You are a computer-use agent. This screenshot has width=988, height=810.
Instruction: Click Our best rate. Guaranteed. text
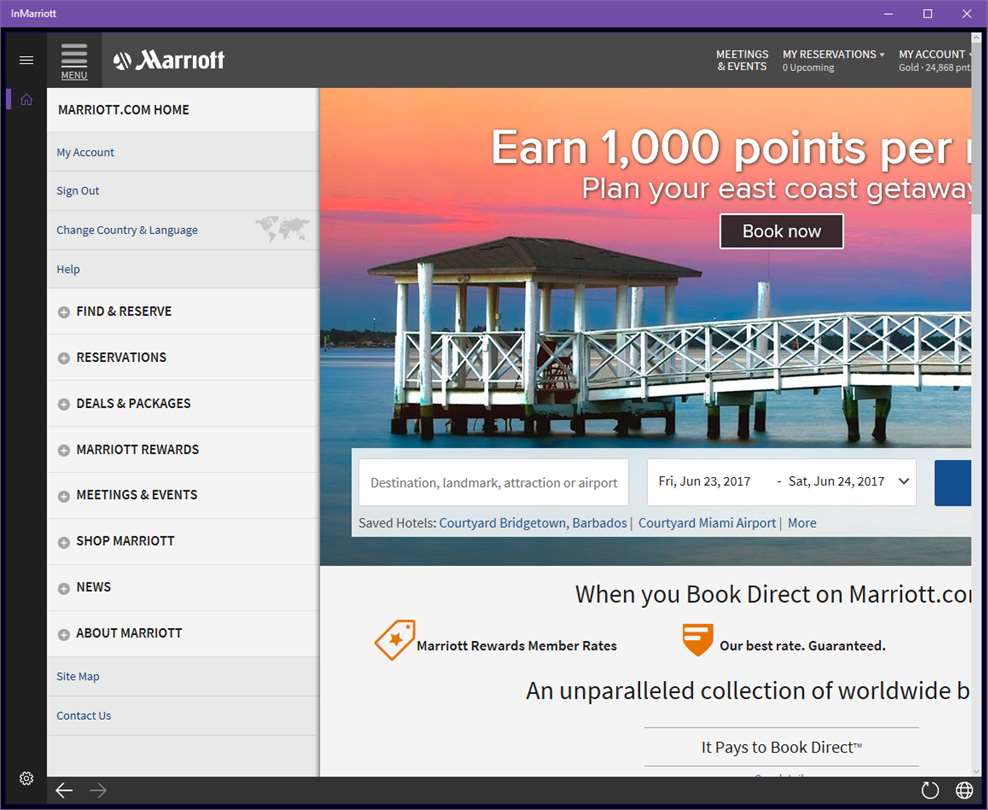pos(803,646)
